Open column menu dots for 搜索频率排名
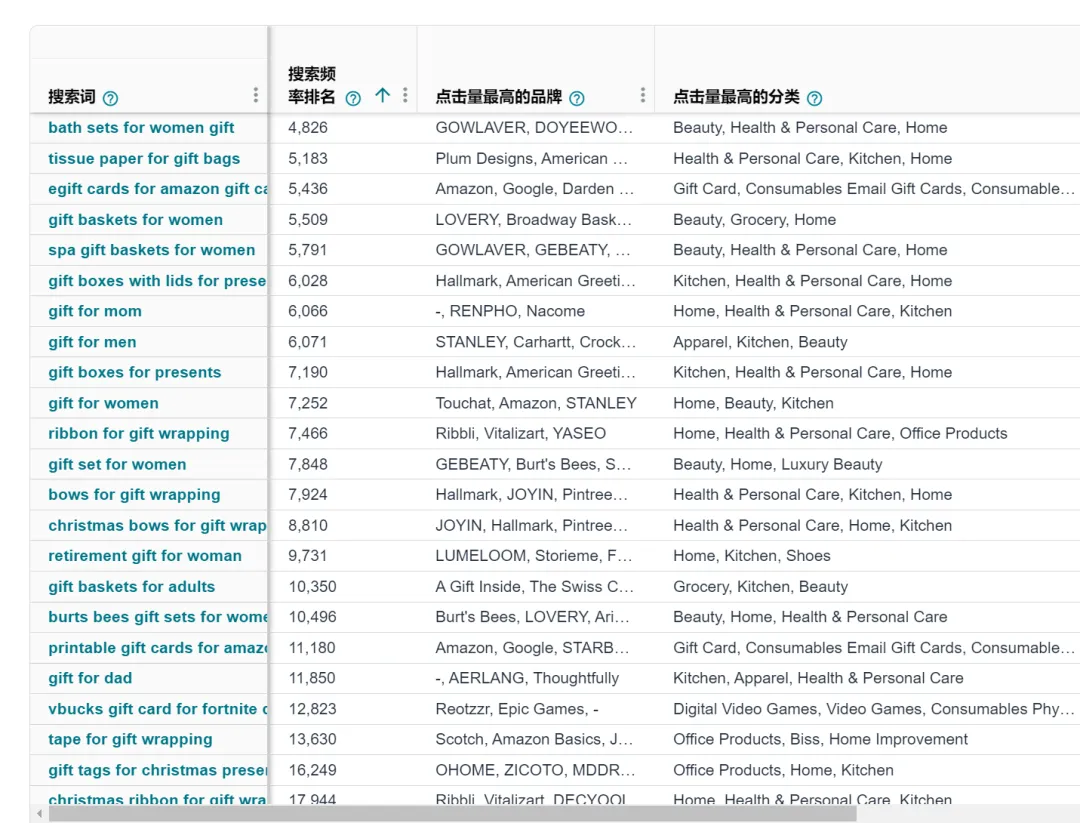Screen dimensions: 1080x823 coord(405,95)
